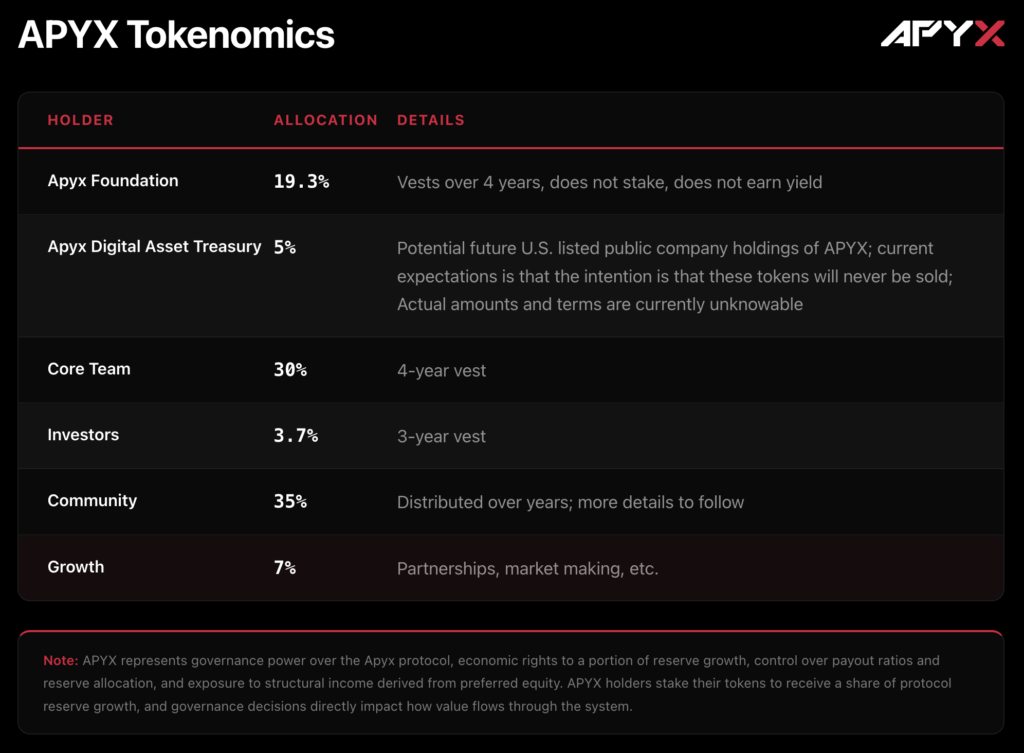The width and height of the screenshot is (1024, 753).
Task: Click the 5% allocation value
Action: [285, 247]
